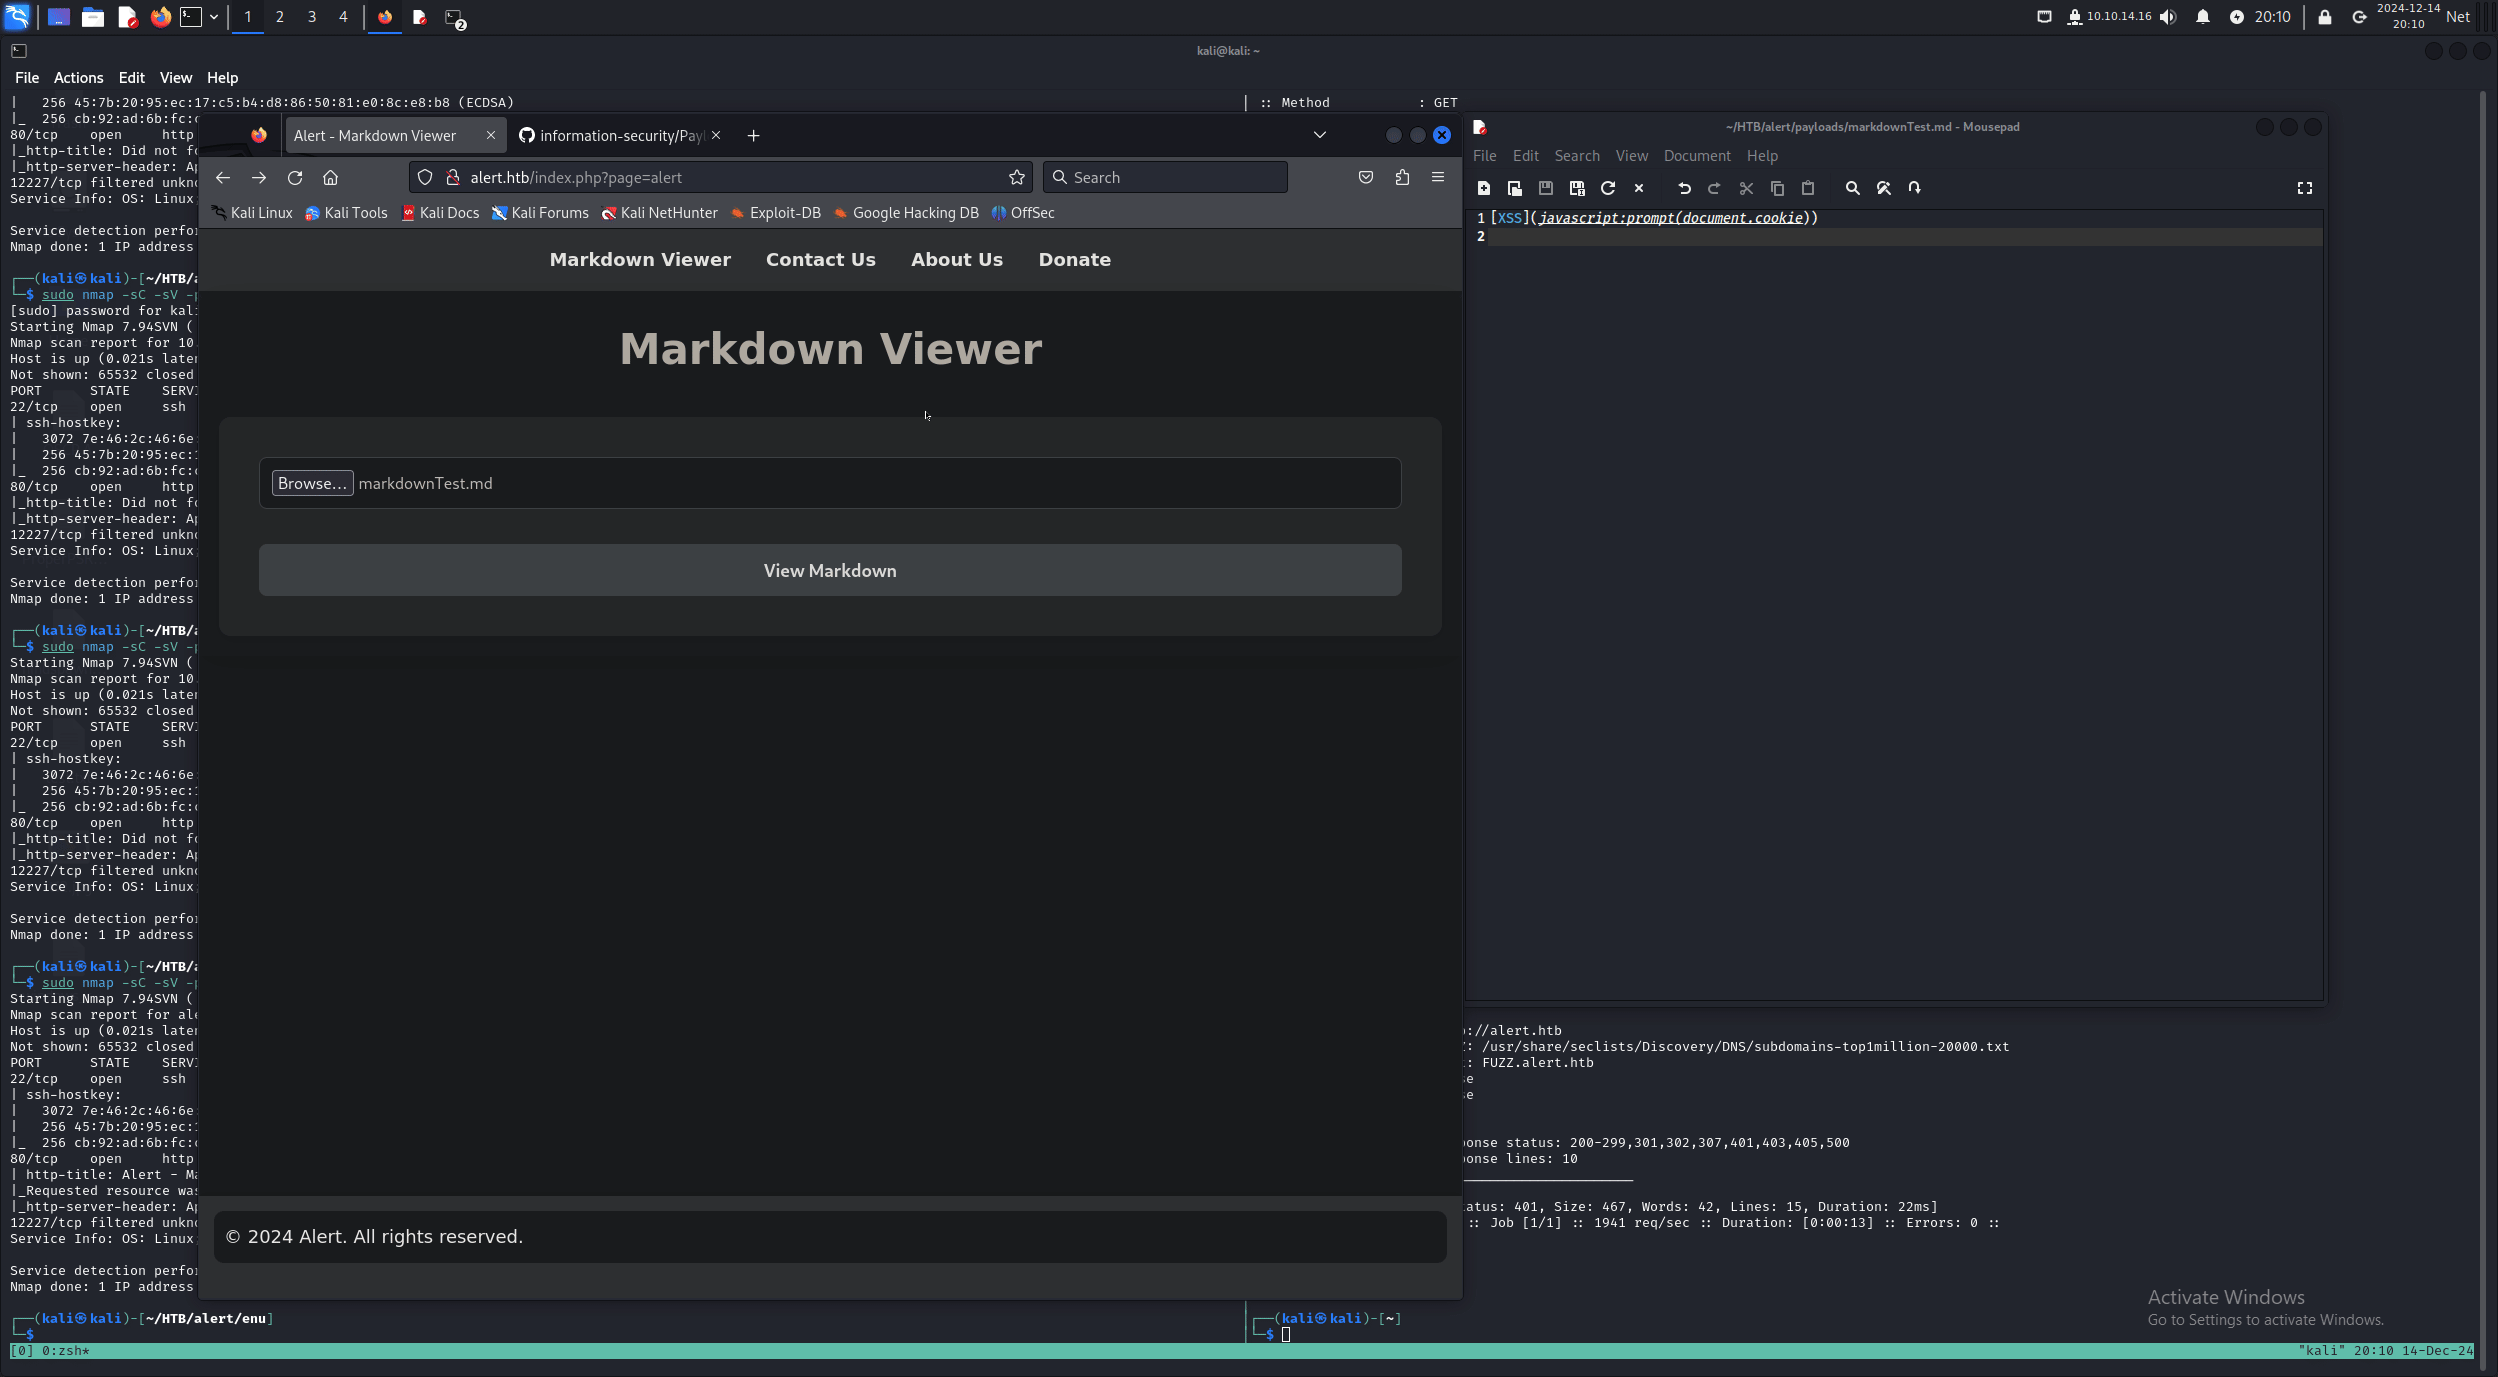Open Mousepad Document menu
This screenshot has width=2498, height=1377.
click(1696, 156)
